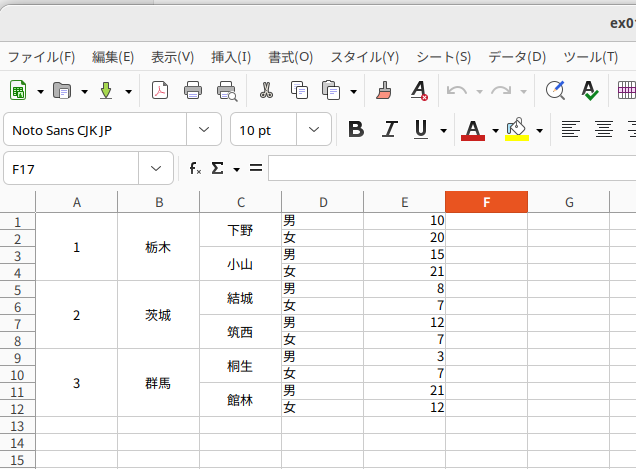
Task: Select row header 5
Action: click(x=17, y=290)
